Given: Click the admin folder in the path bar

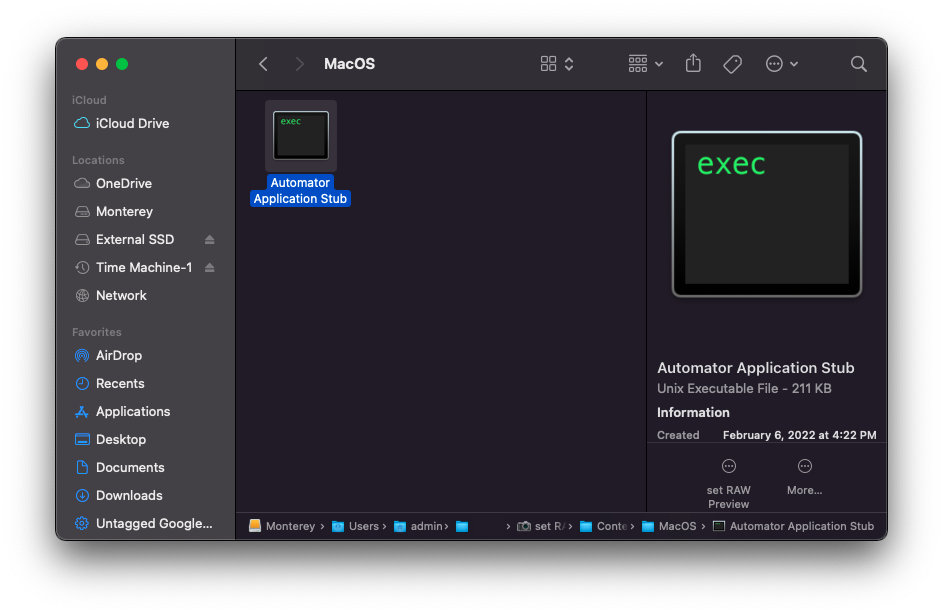Looking at the screenshot, I should coord(421,525).
